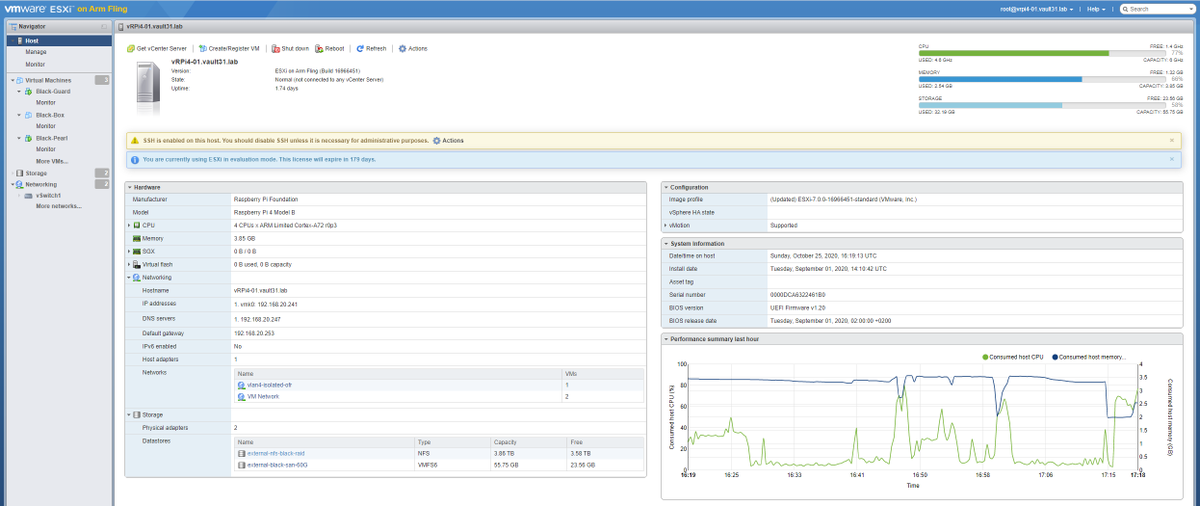Click the Create/Register VM icon
The width and height of the screenshot is (1200, 506).
[202, 48]
